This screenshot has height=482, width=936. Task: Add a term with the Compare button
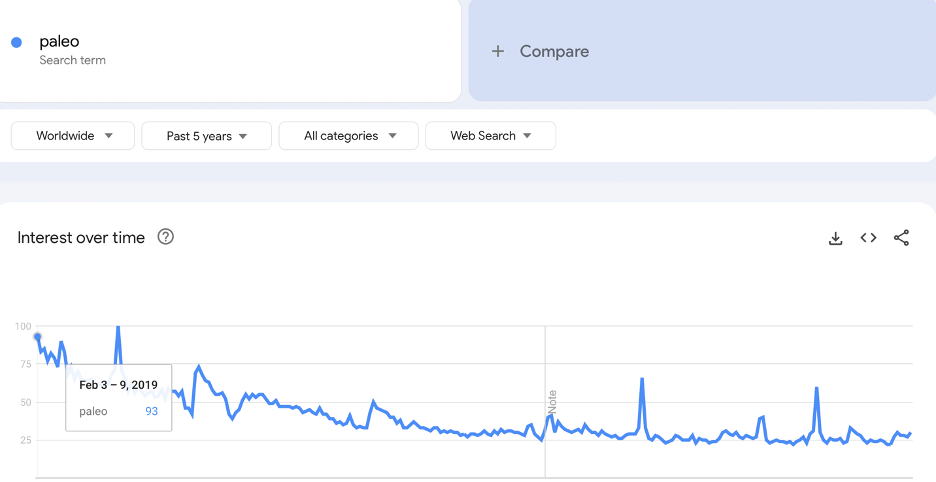pyautogui.click(x=702, y=51)
